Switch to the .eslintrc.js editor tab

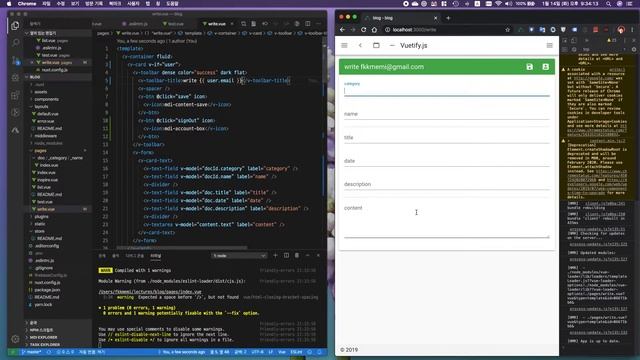(x=138, y=24)
